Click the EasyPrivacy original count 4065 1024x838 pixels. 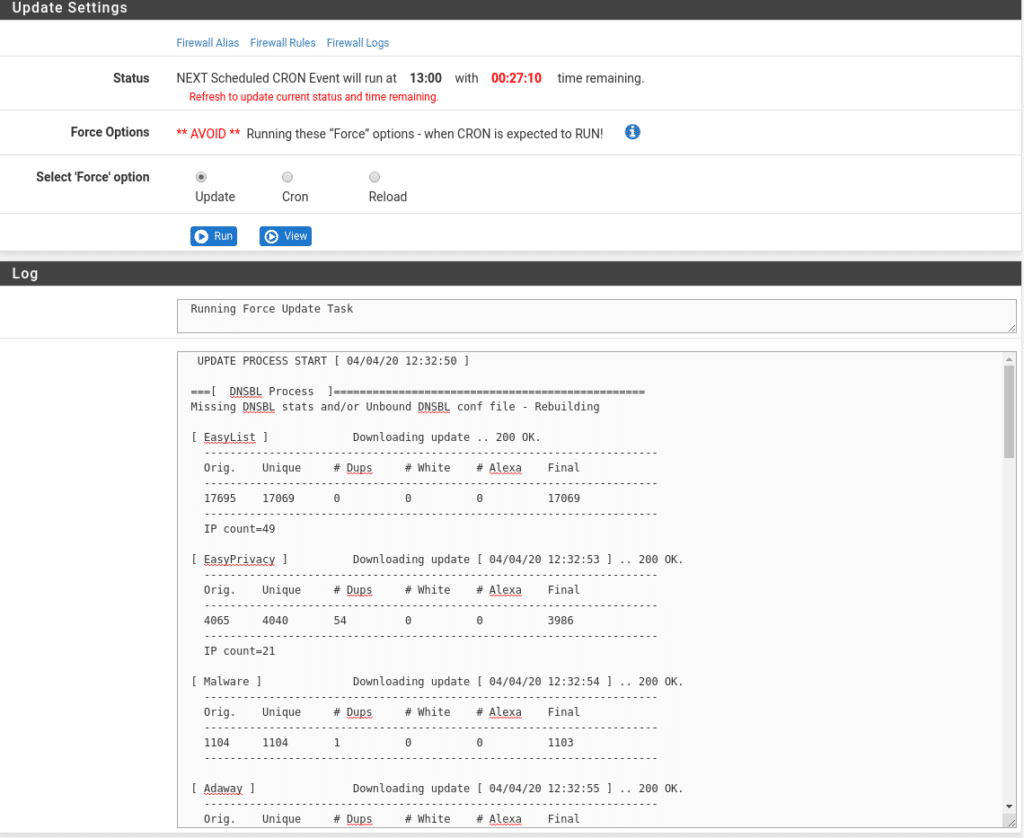217,620
